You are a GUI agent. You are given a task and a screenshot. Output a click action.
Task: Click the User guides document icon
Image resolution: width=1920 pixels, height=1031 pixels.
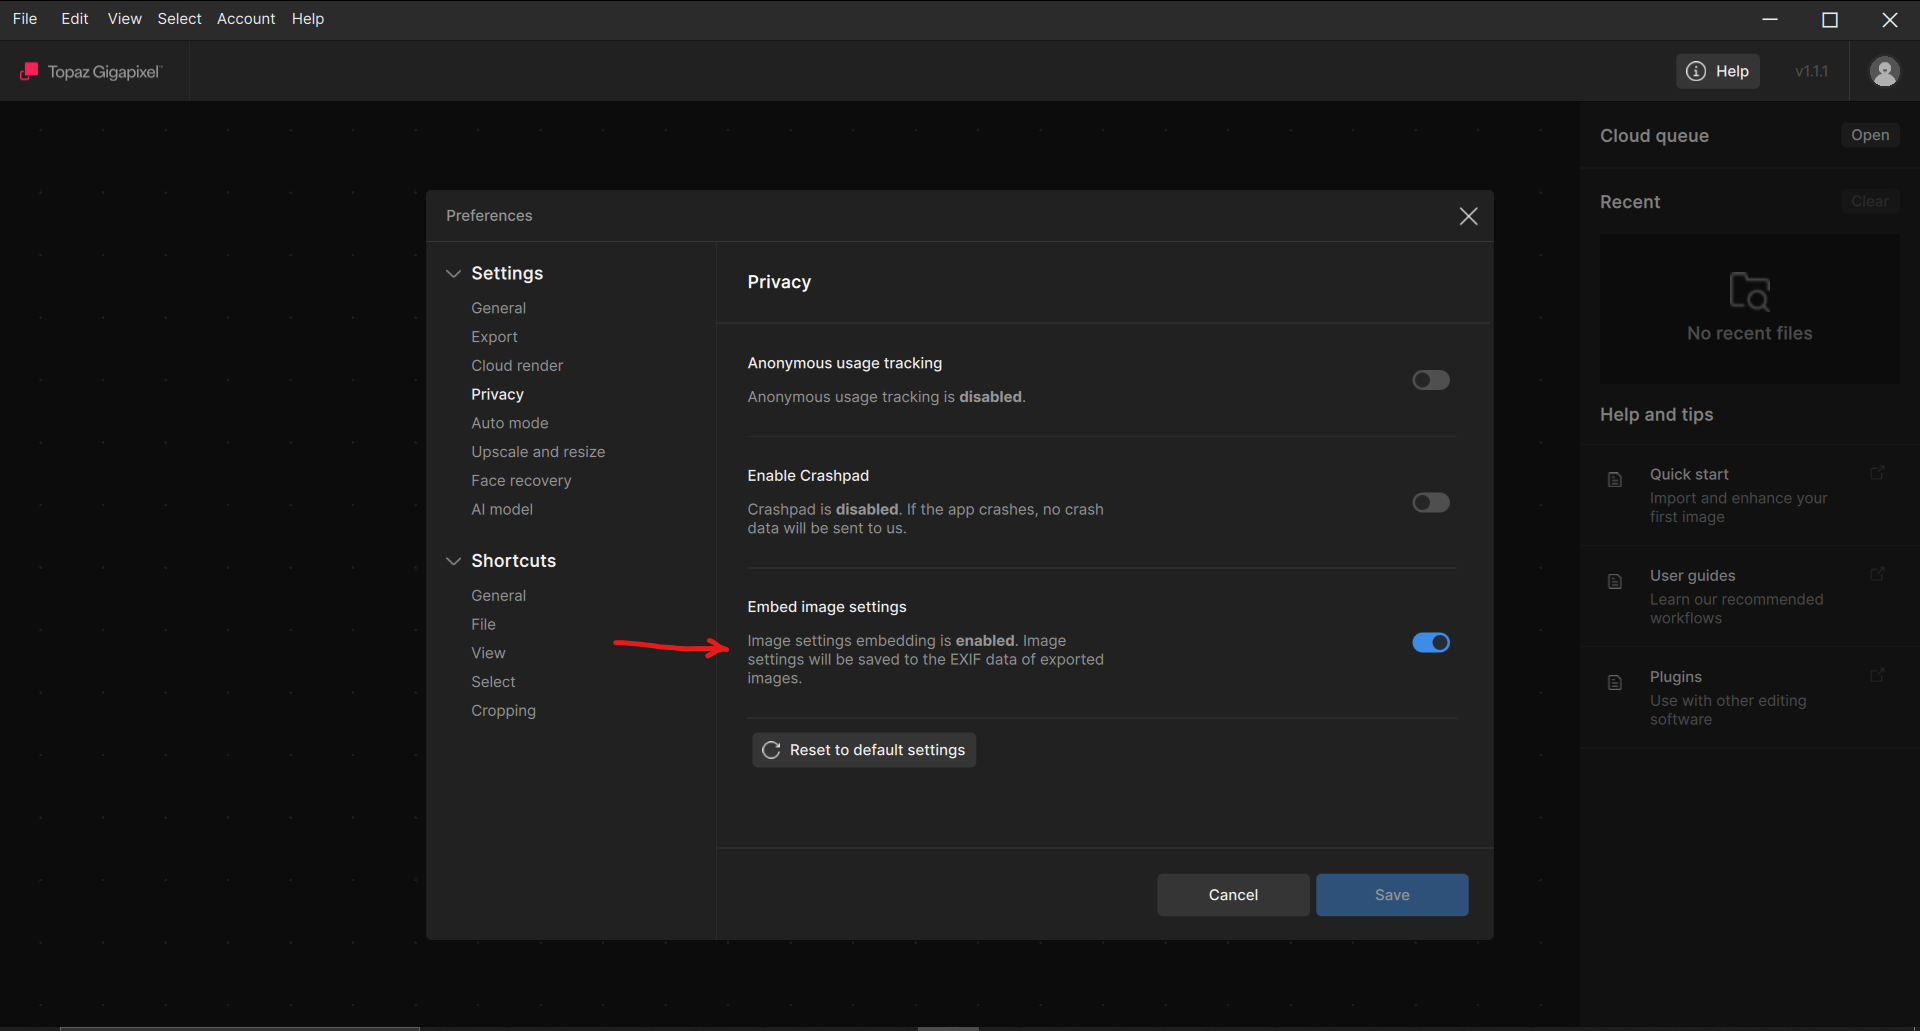point(1614,582)
